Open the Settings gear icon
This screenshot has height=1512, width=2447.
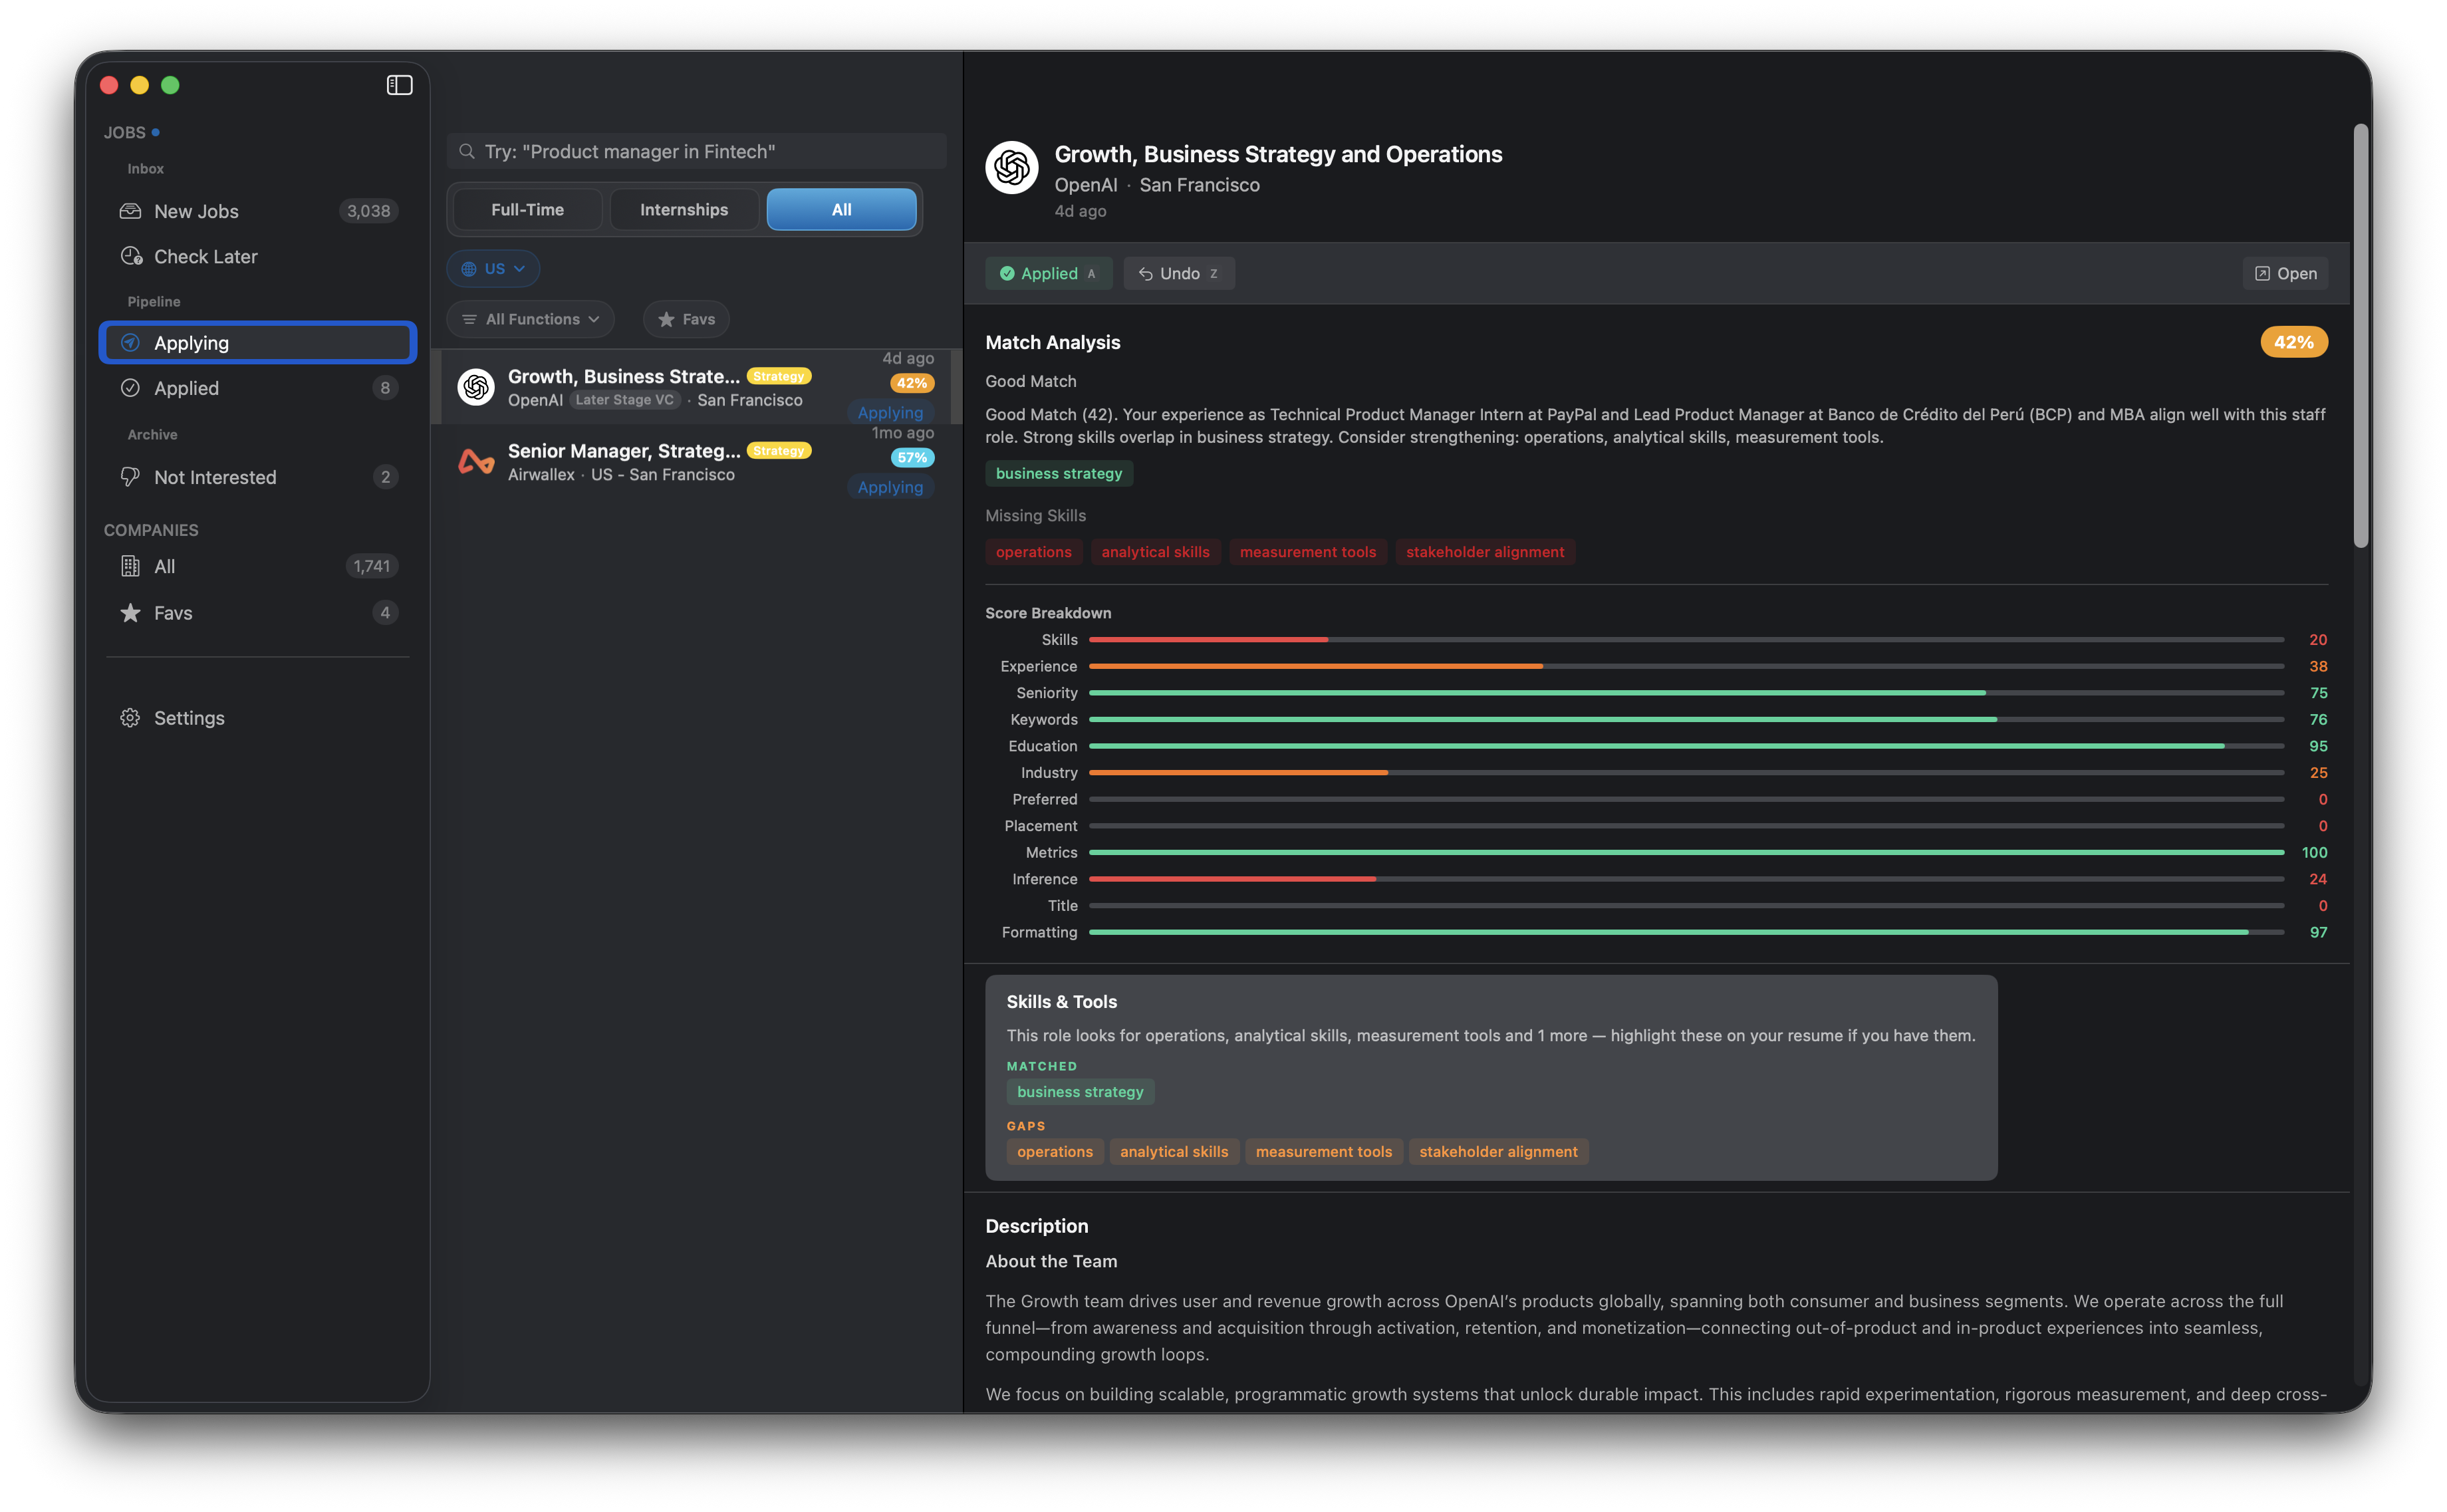[x=130, y=718]
